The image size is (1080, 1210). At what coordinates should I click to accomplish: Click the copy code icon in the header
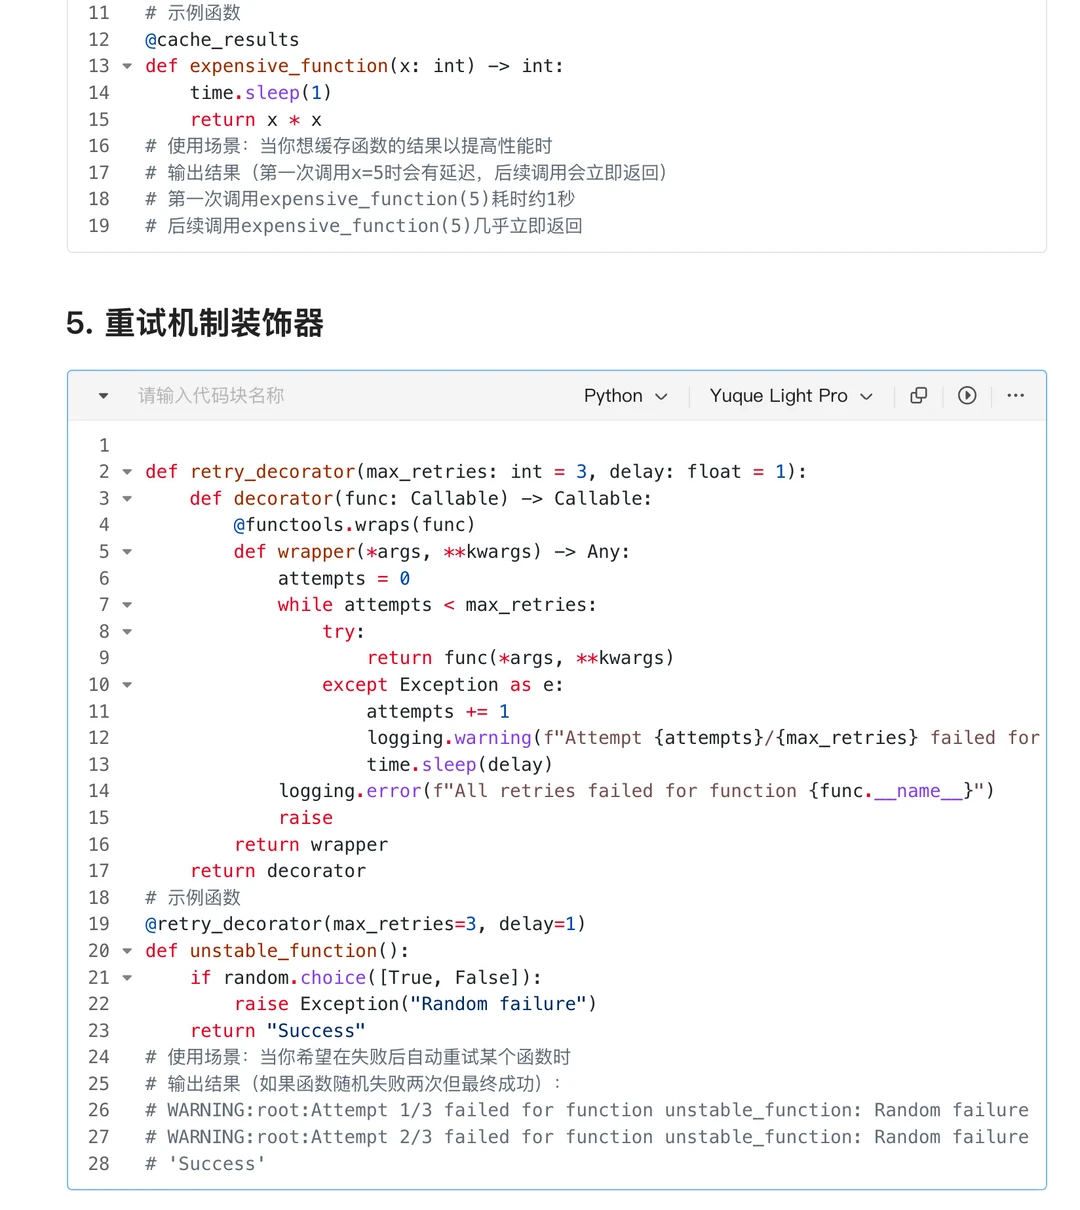coord(918,395)
